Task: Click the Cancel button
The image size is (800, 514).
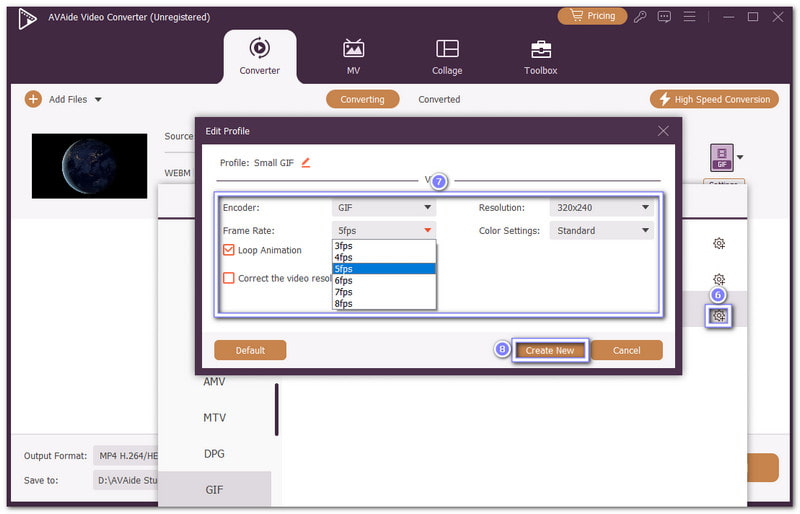Action: [626, 350]
